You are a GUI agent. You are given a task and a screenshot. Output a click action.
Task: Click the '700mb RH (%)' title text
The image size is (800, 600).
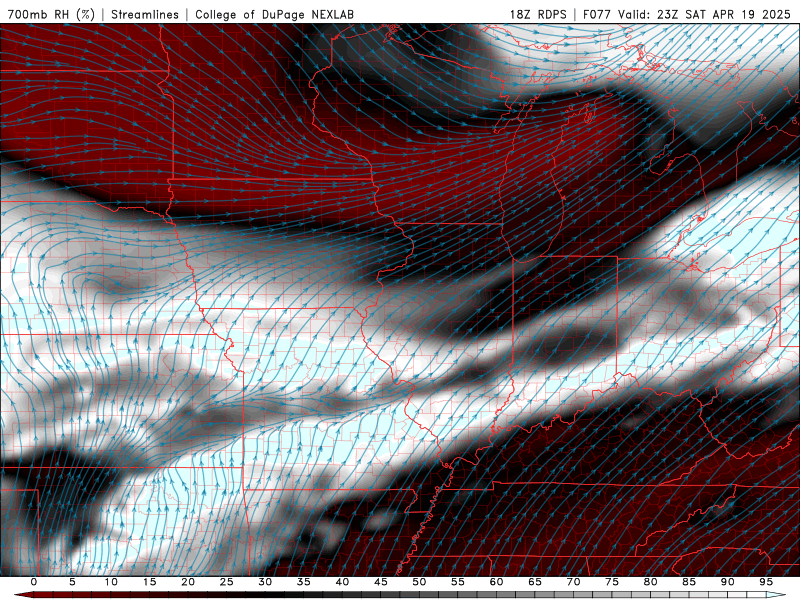pos(51,14)
